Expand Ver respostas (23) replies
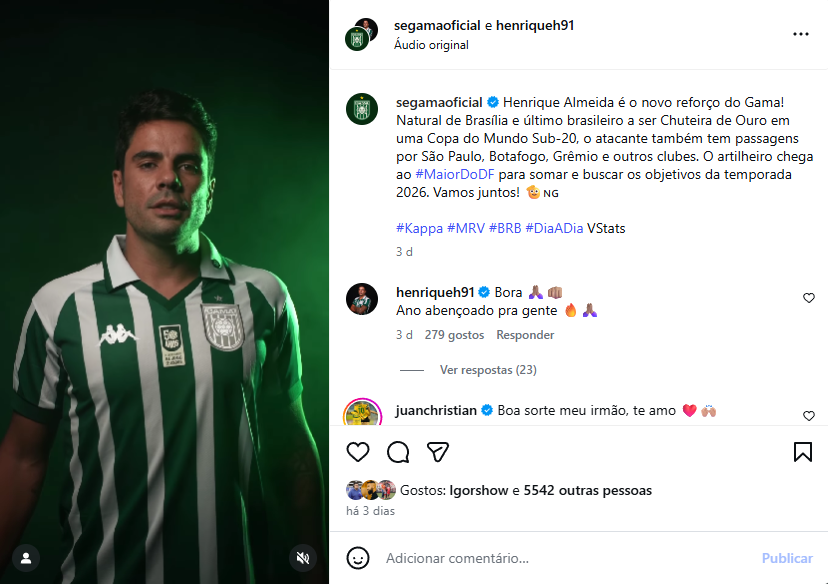This screenshot has width=828, height=584. 488,370
